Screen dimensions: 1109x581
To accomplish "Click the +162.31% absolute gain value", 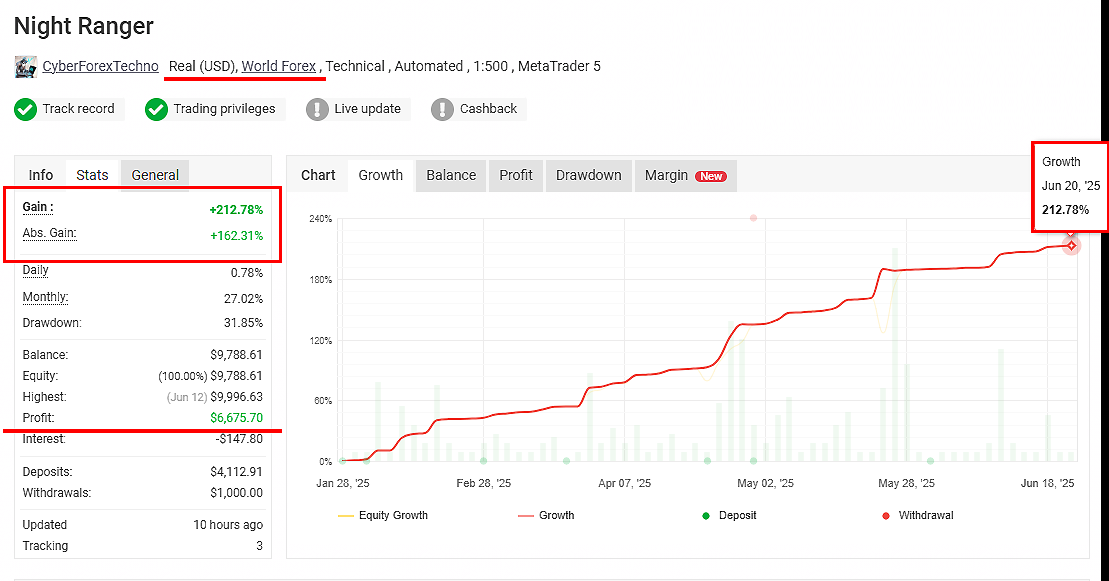I will click(x=236, y=236).
